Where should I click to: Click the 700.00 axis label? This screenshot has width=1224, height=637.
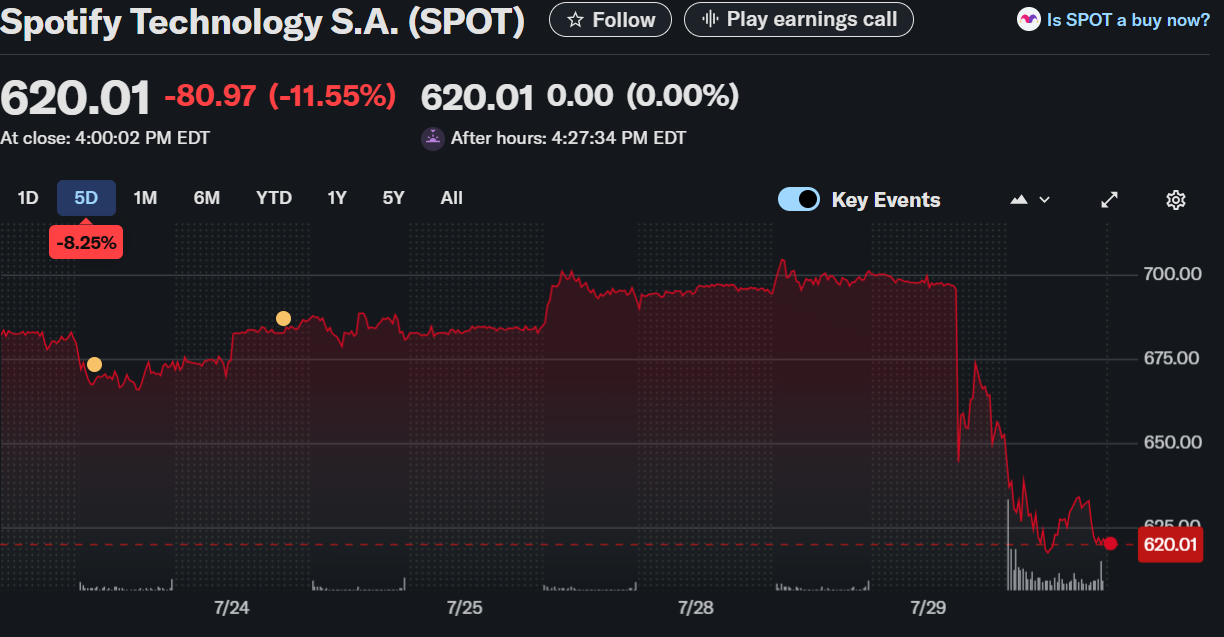pos(1172,274)
